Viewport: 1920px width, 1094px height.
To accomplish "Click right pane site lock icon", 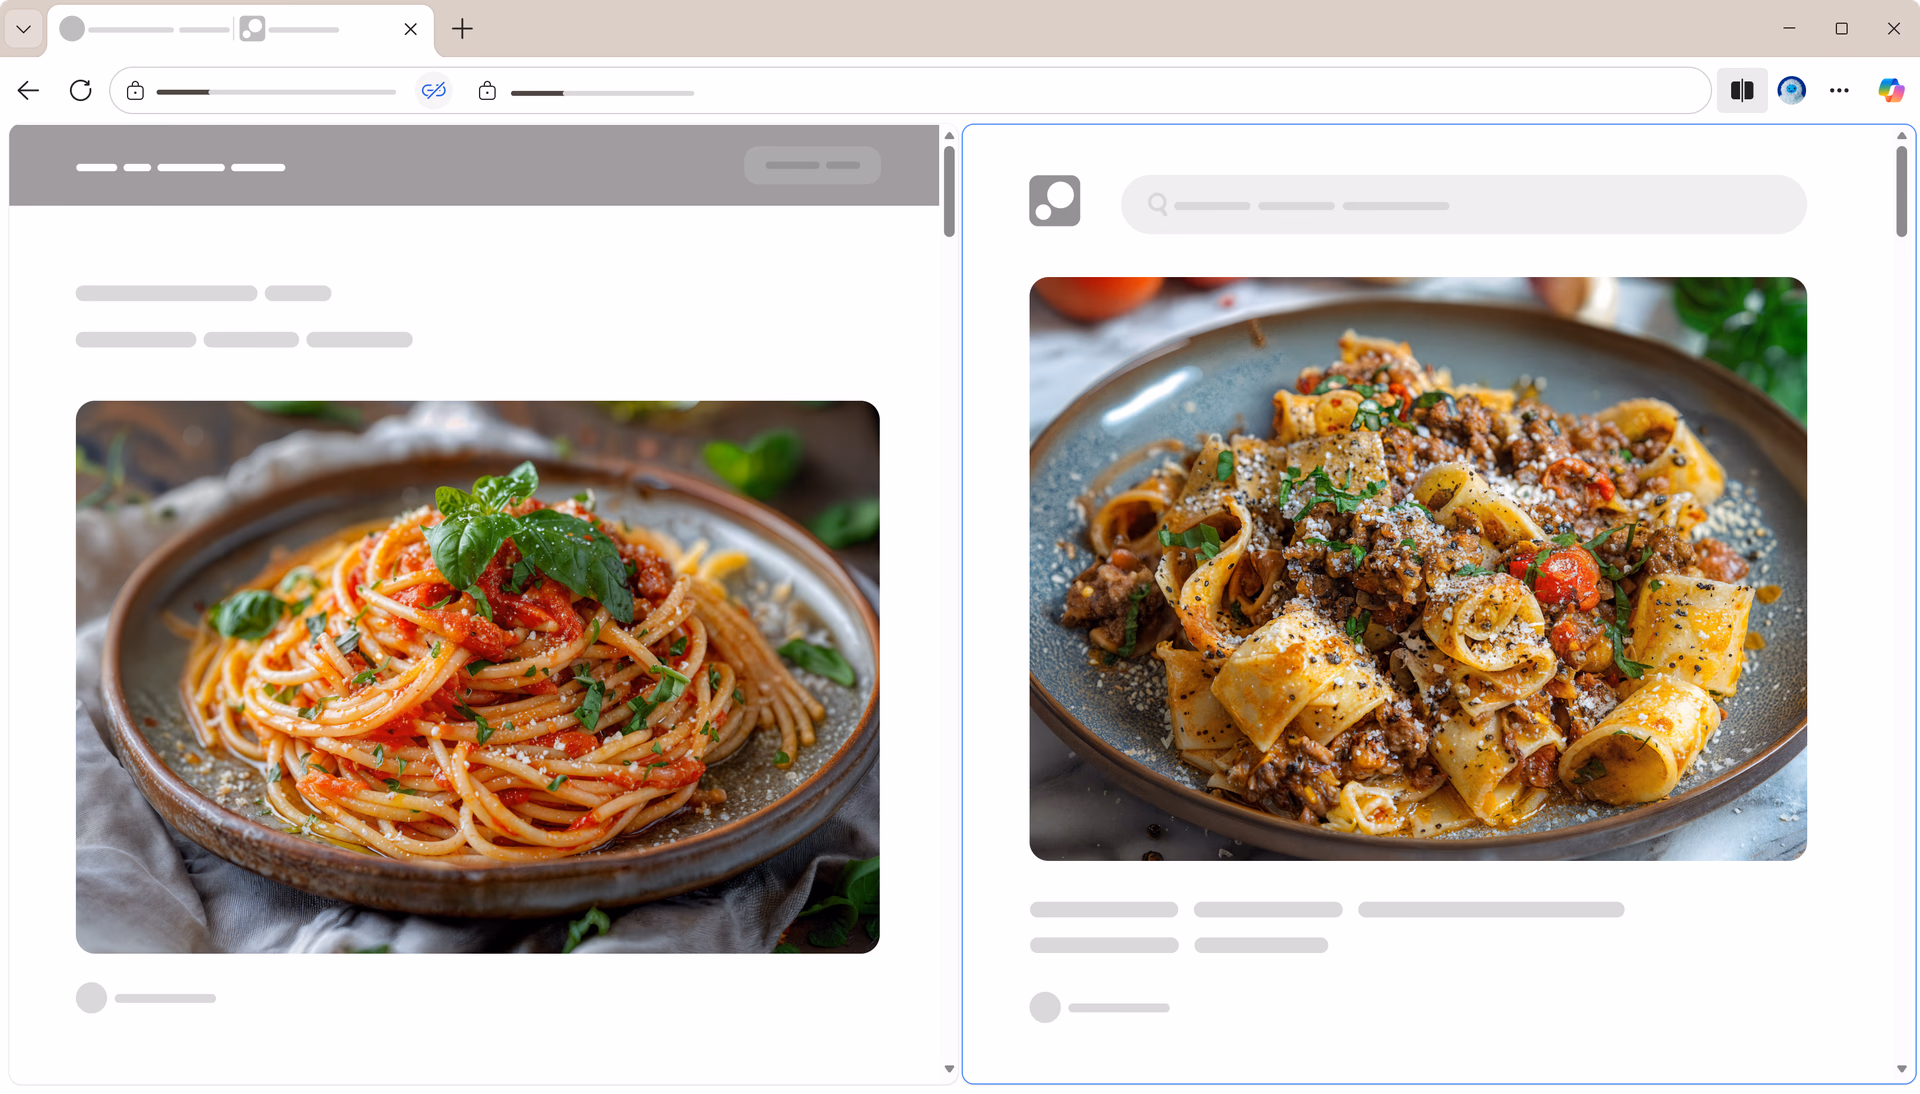I will click(x=487, y=92).
